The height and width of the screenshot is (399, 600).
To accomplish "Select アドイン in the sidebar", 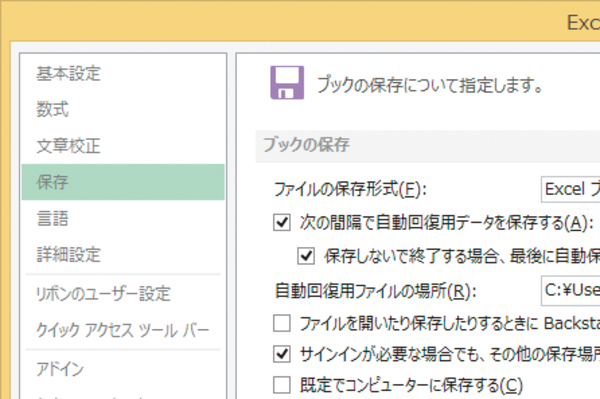I will [122, 369].
